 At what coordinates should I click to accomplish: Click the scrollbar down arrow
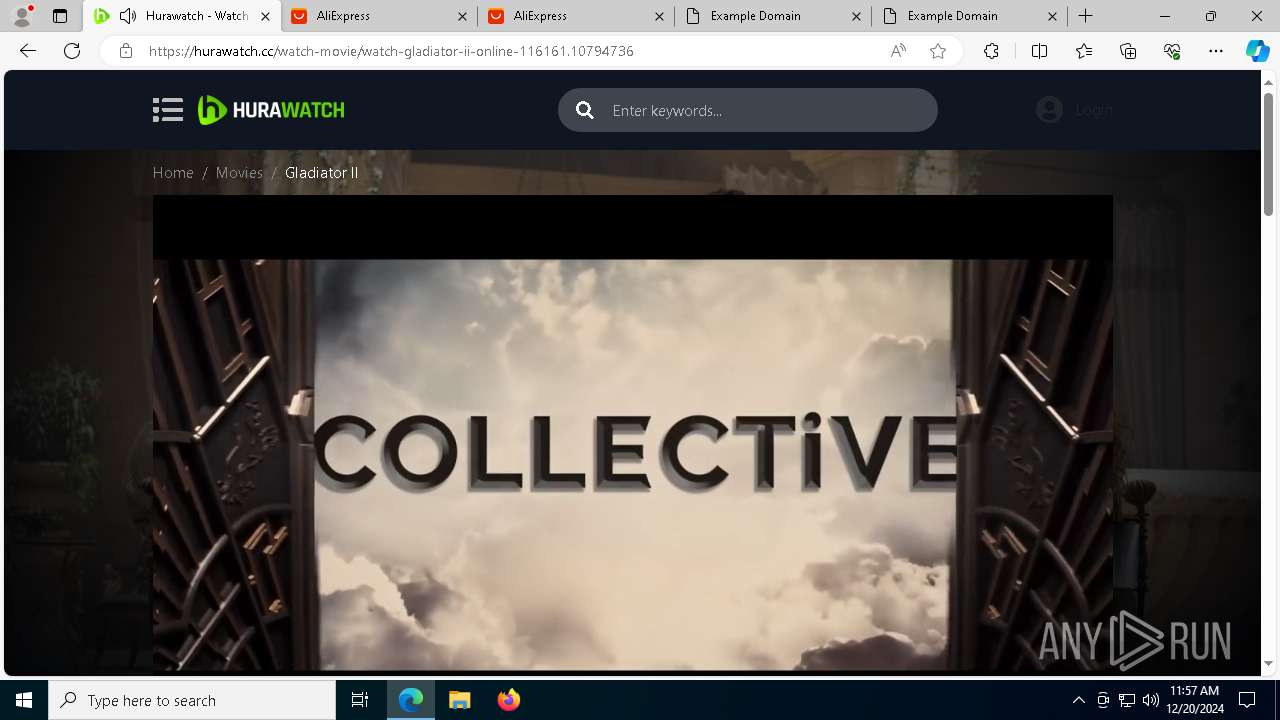[x=1268, y=664]
